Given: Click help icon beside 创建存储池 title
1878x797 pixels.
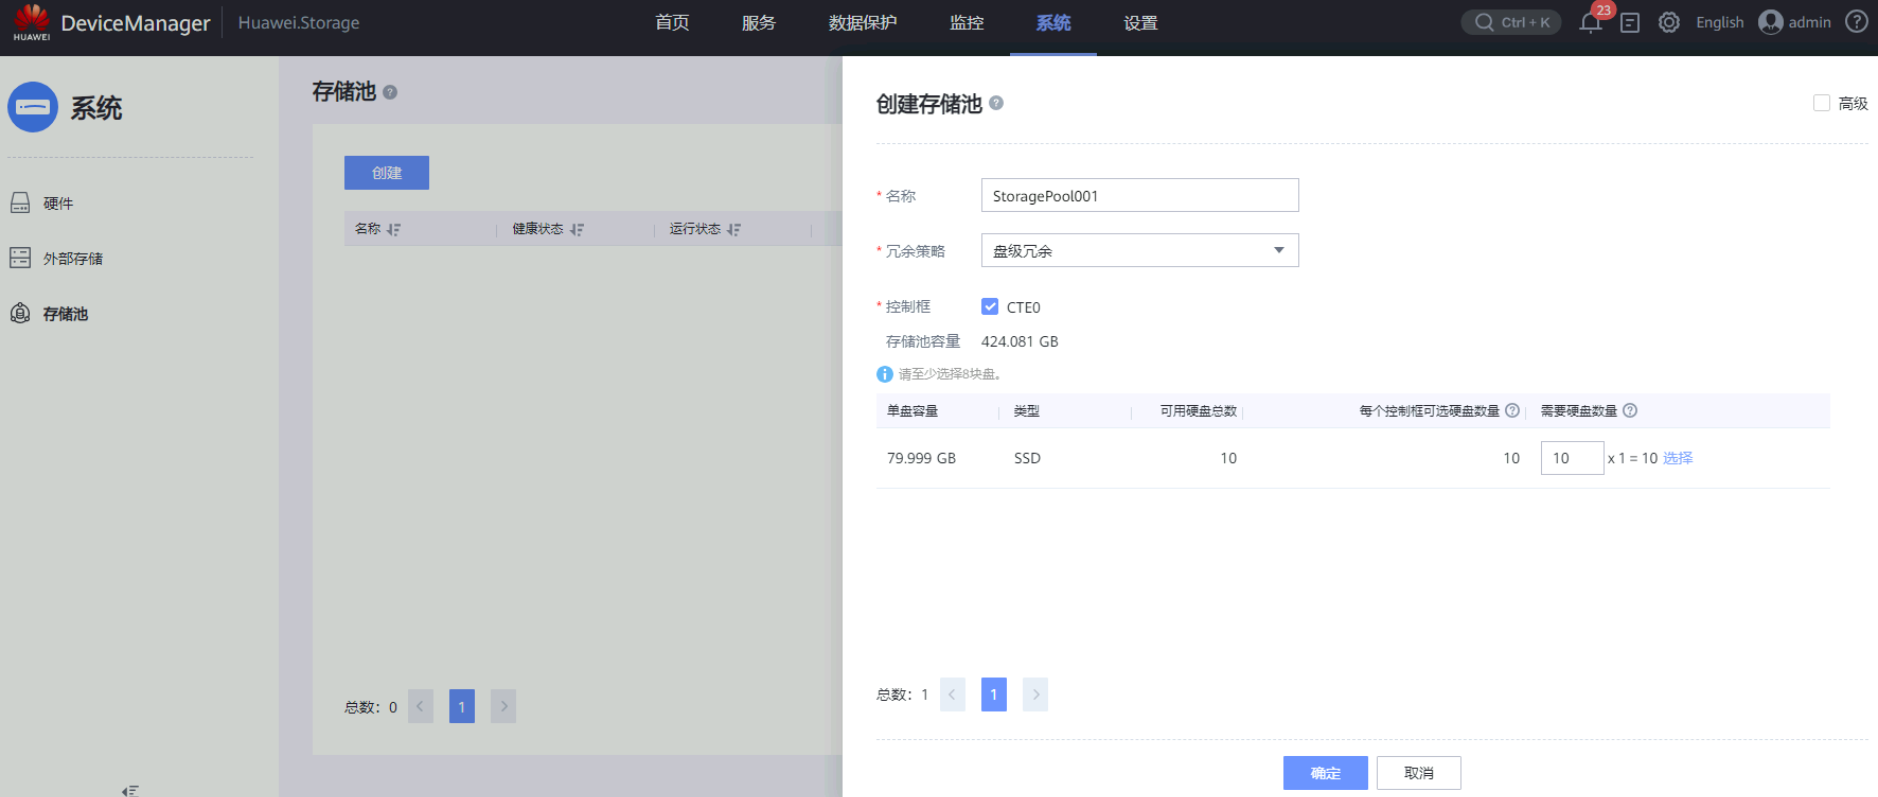Looking at the screenshot, I should 996,103.
